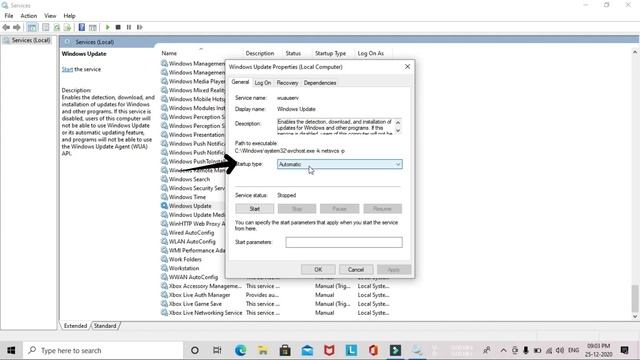Click the Start button in the properties dialog

tap(255, 209)
